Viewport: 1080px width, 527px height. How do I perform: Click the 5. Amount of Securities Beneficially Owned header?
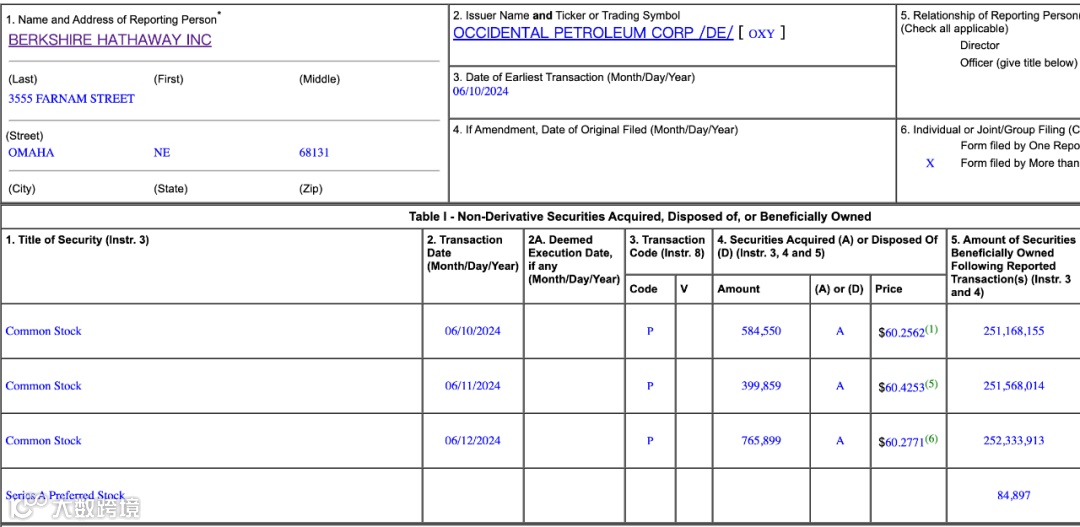1013,266
